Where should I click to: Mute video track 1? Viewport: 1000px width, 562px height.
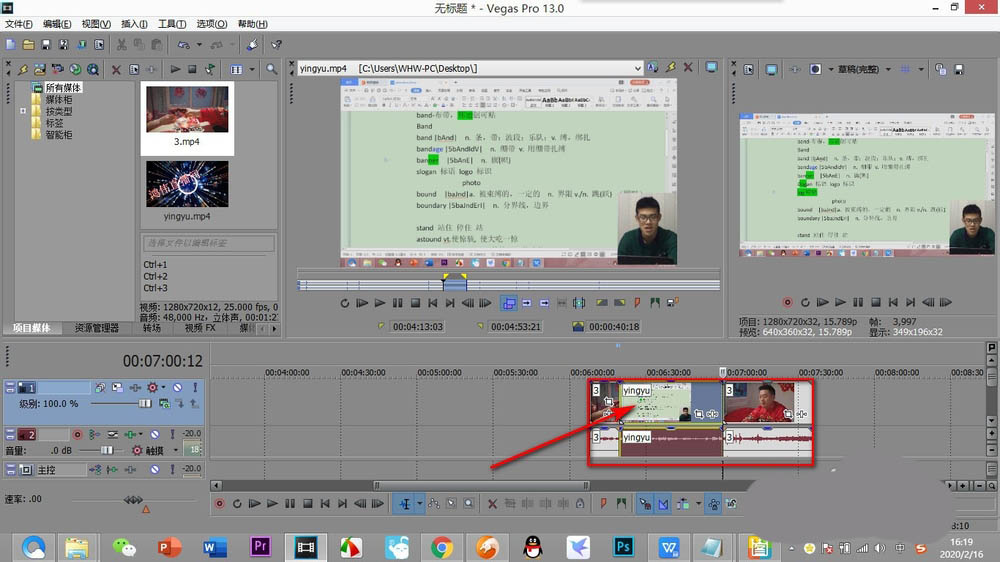point(177,387)
